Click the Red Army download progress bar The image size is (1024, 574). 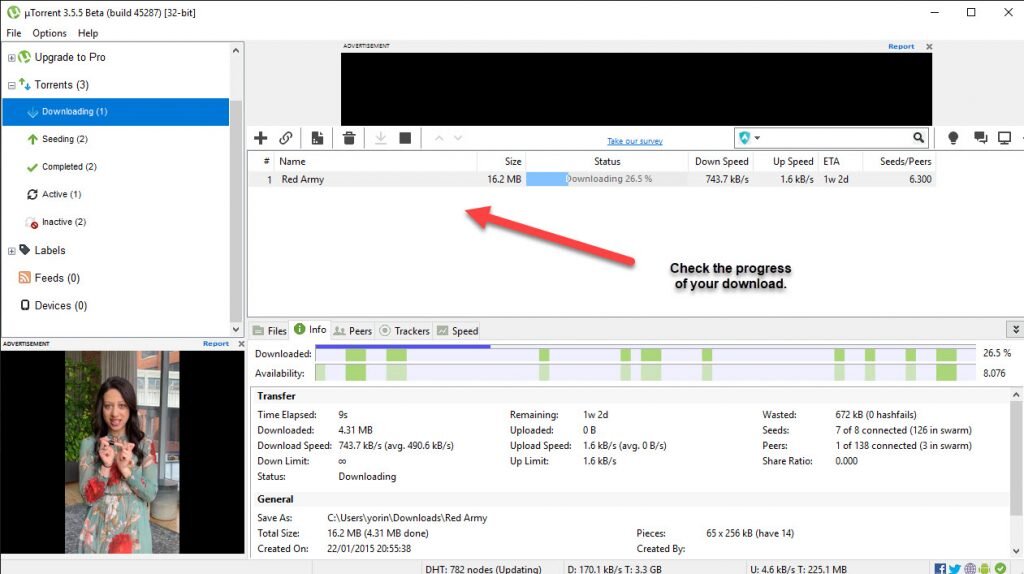(x=607, y=179)
